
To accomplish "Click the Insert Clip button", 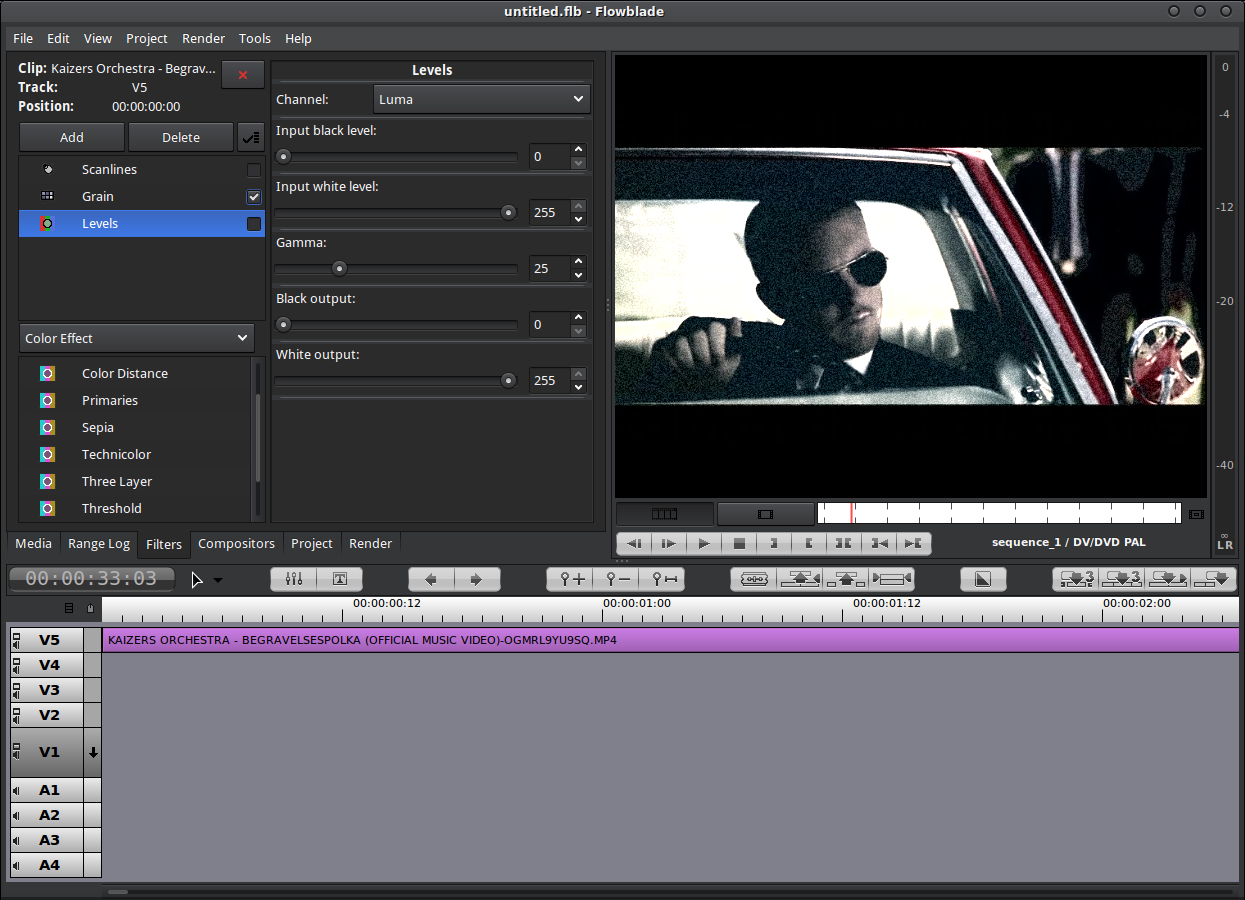I will point(1168,579).
